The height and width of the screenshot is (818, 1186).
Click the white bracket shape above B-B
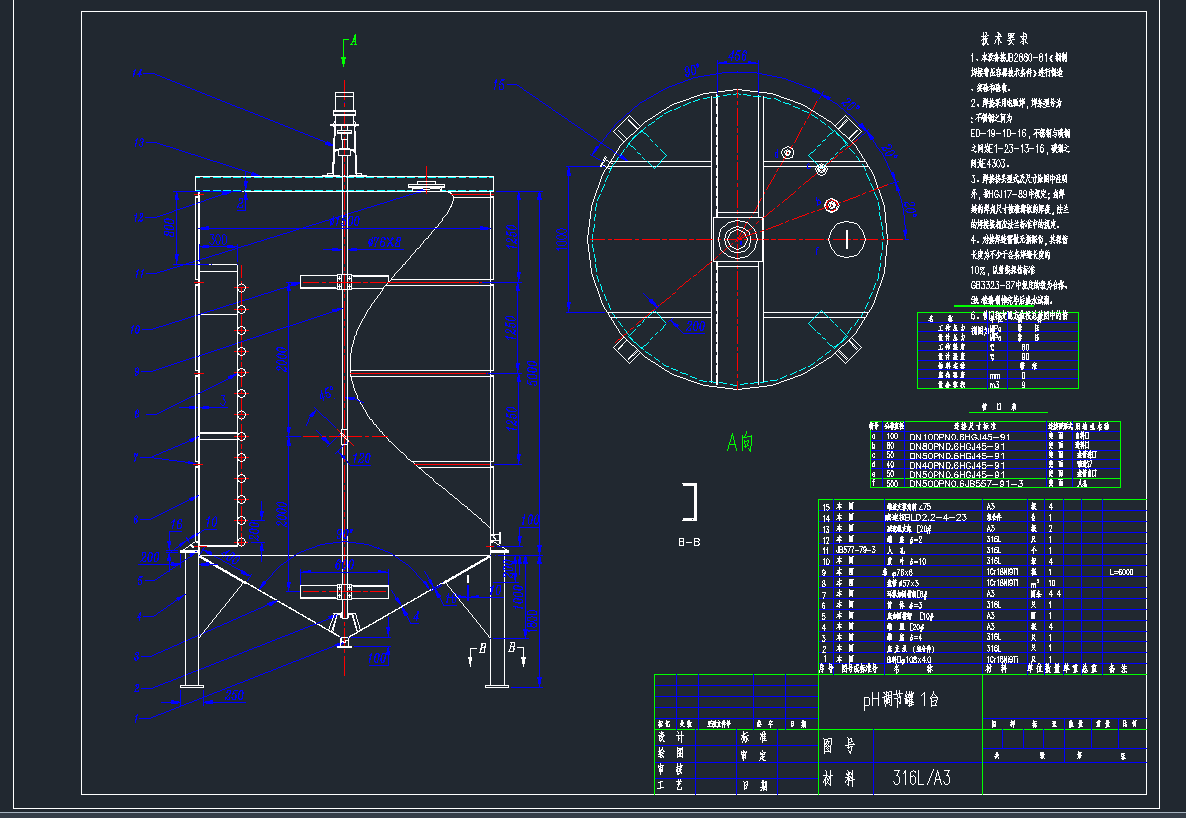point(689,502)
